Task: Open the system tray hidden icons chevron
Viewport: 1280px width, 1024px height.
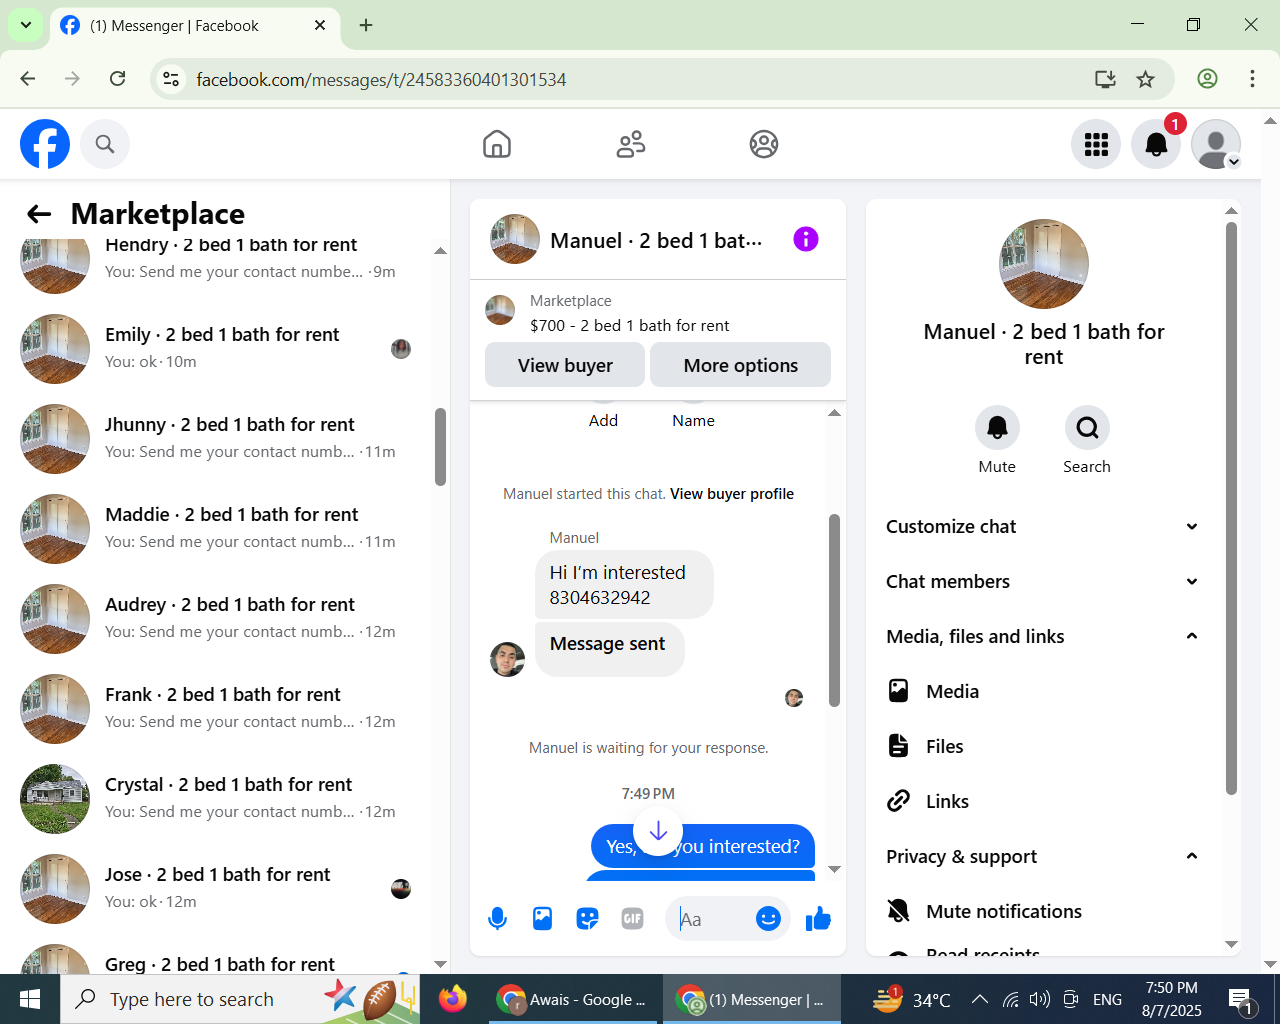Action: [x=980, y=999]
